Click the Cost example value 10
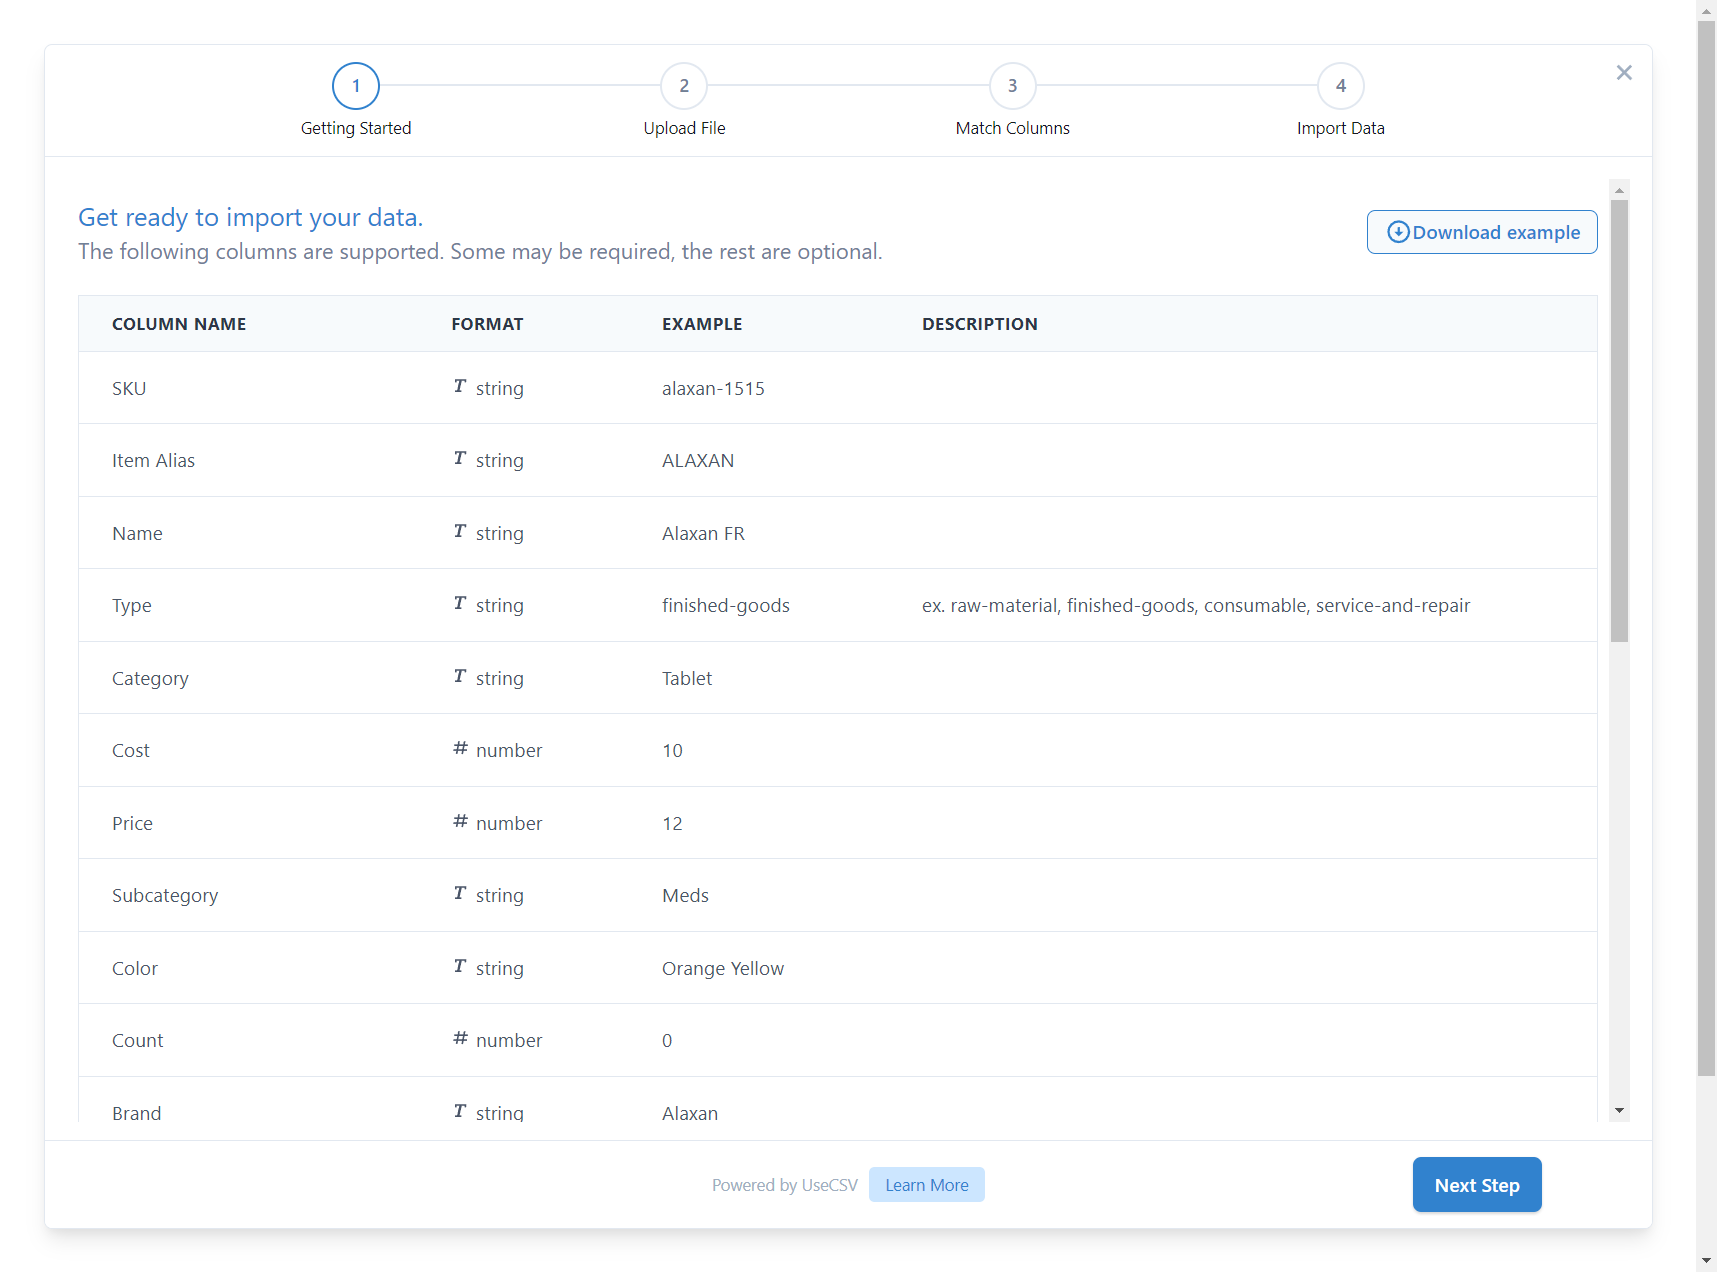This screenshot has width=1717, height=1272. [x=672, y=751]
